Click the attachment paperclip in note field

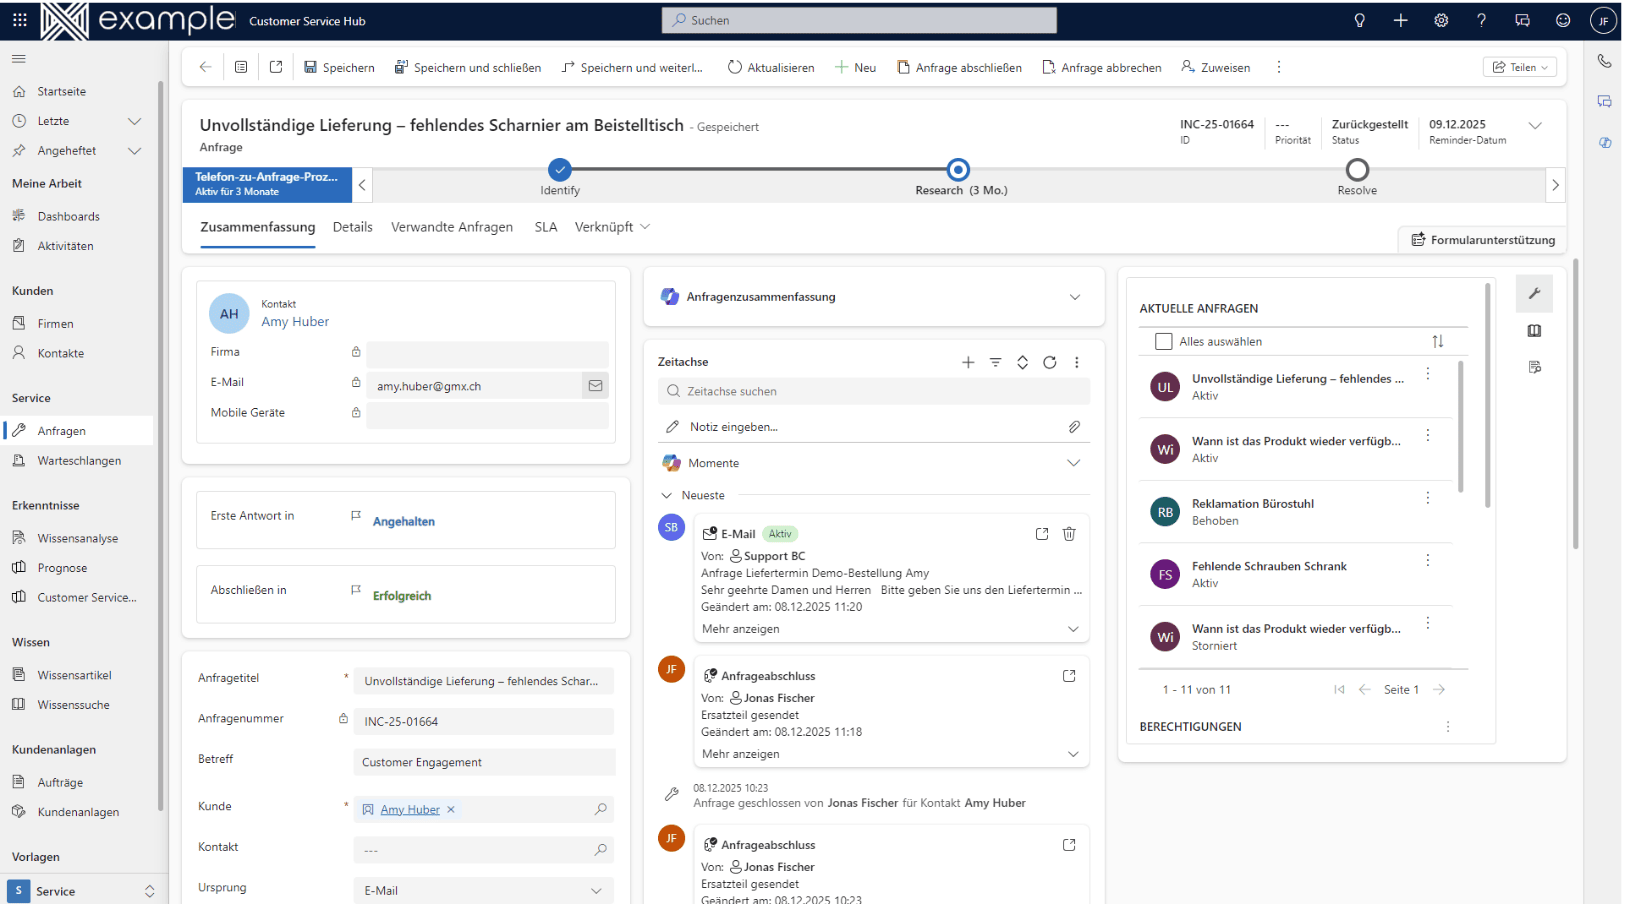(1074, 427)
